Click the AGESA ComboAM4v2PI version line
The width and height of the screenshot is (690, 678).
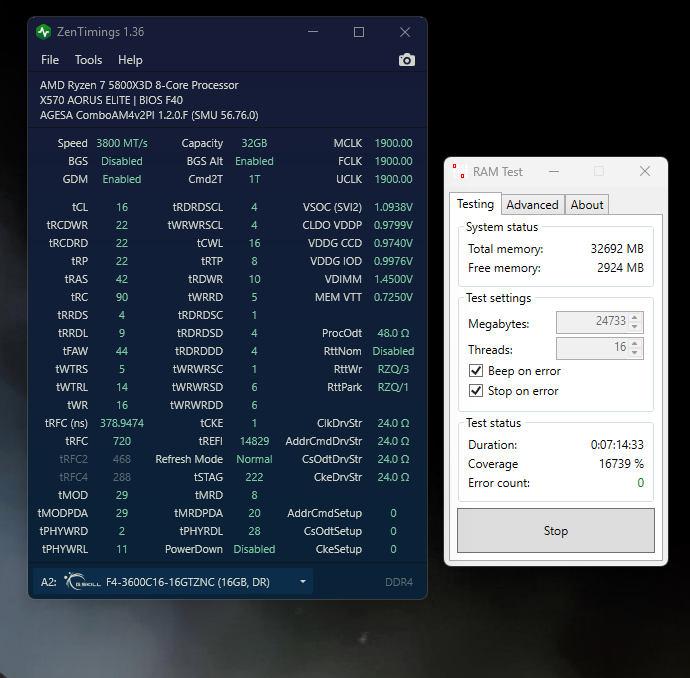tap(149, 115)
